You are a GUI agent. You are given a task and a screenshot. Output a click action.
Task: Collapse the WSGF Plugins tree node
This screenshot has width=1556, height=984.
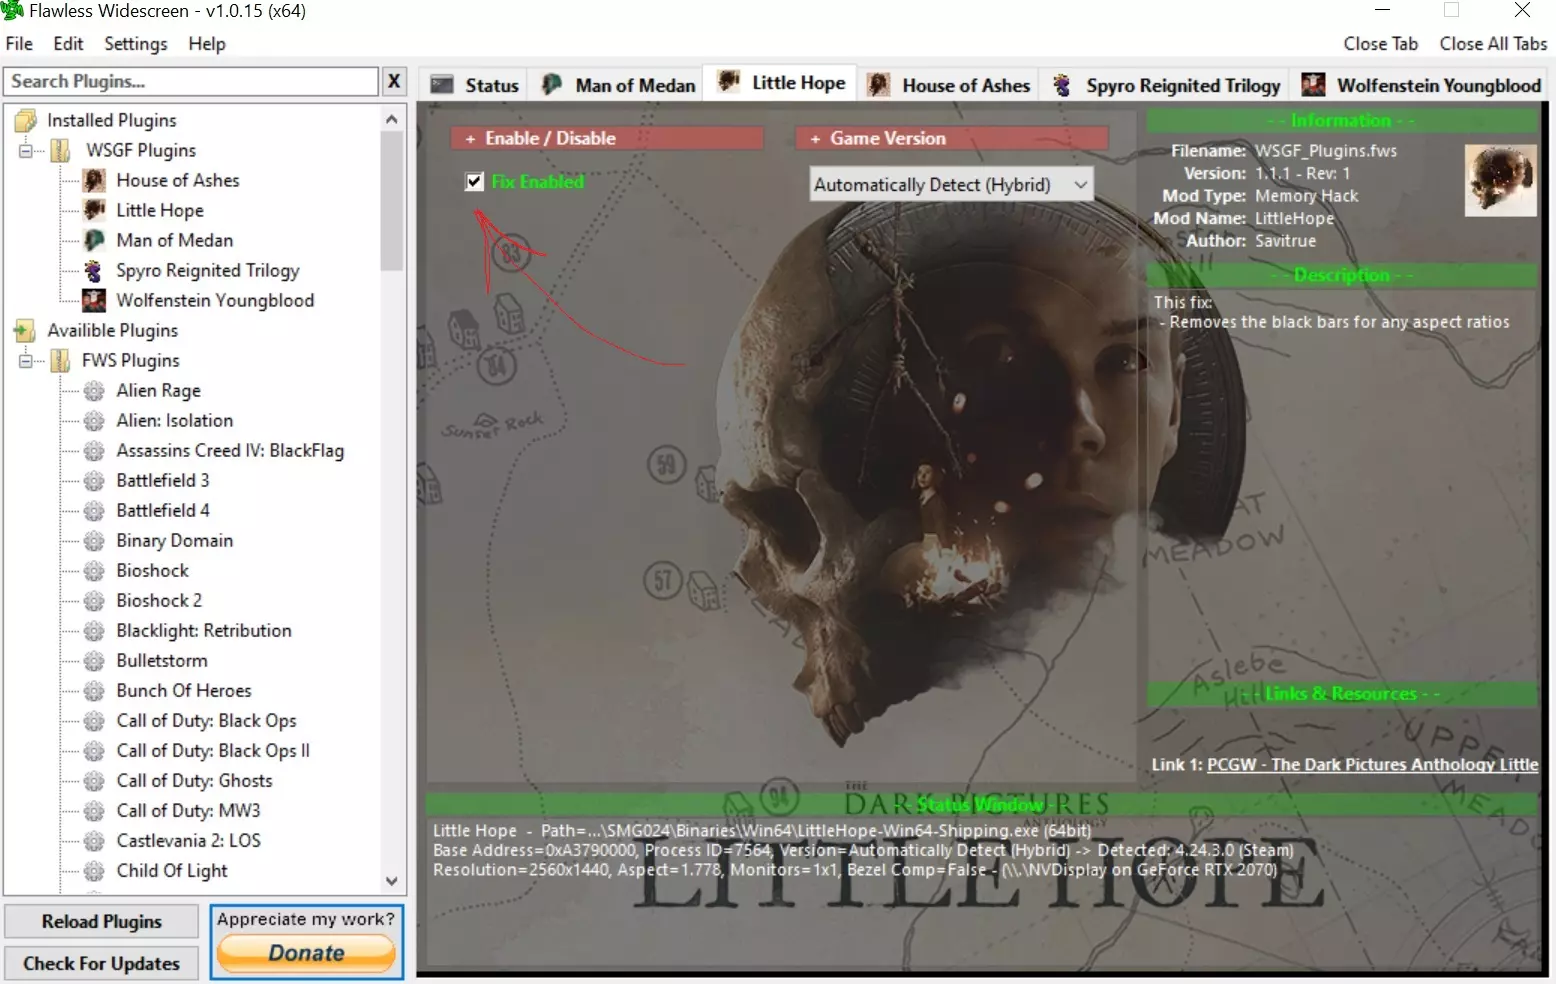26,151
